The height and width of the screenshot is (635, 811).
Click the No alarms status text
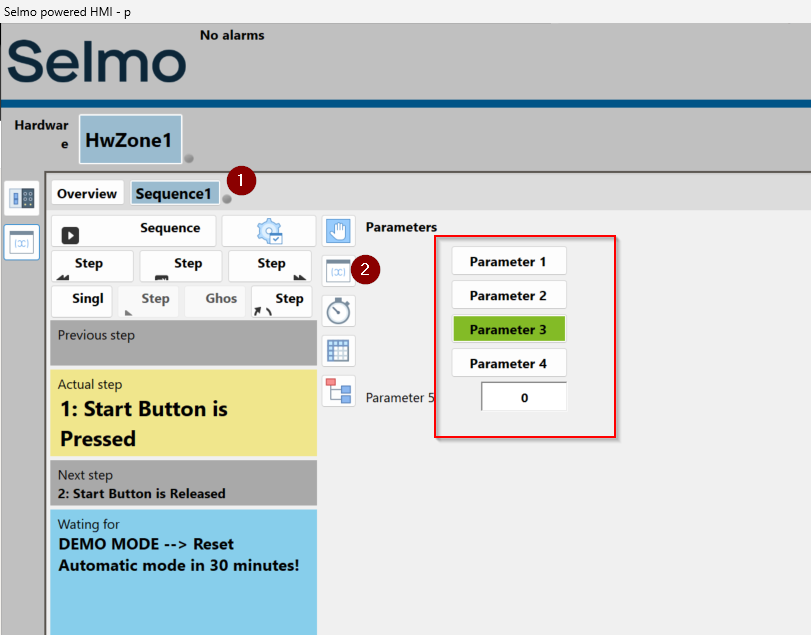point(232,35)
